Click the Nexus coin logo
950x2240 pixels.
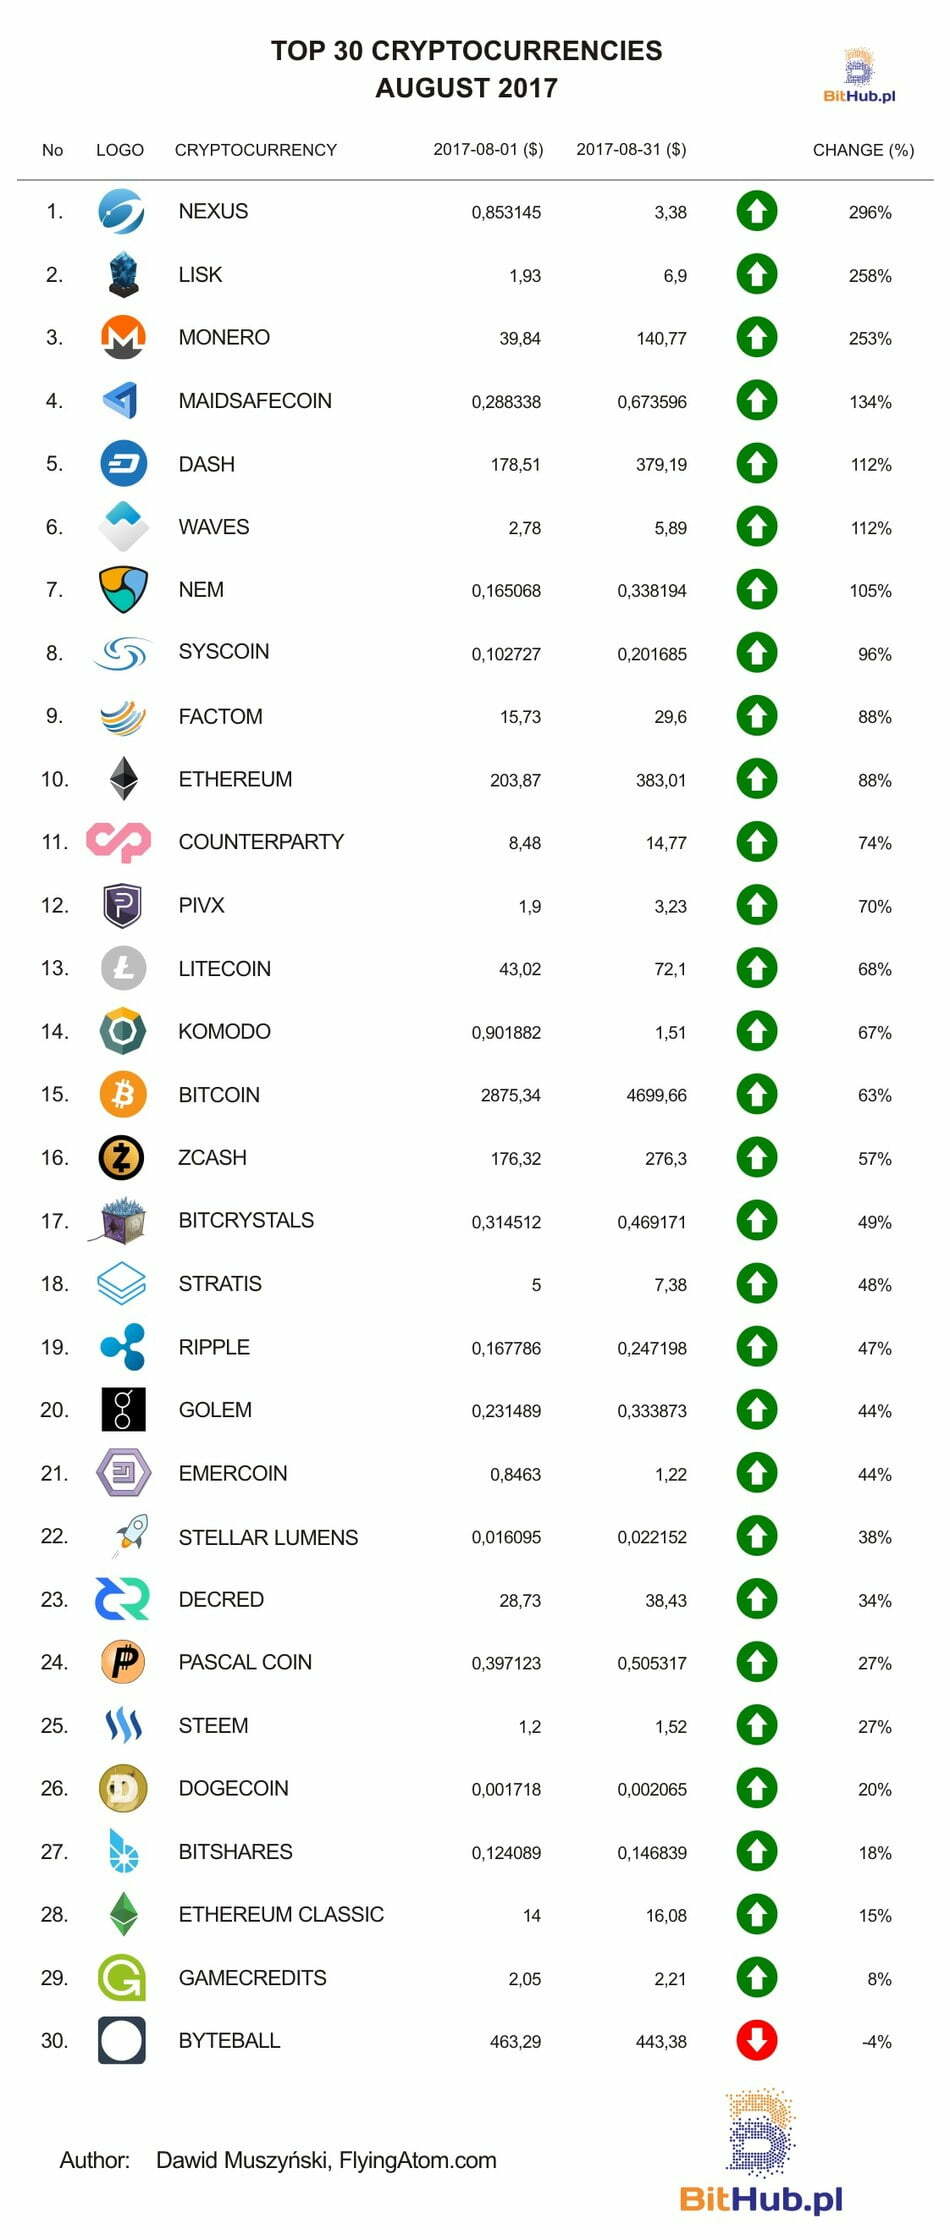pos(122,211)
